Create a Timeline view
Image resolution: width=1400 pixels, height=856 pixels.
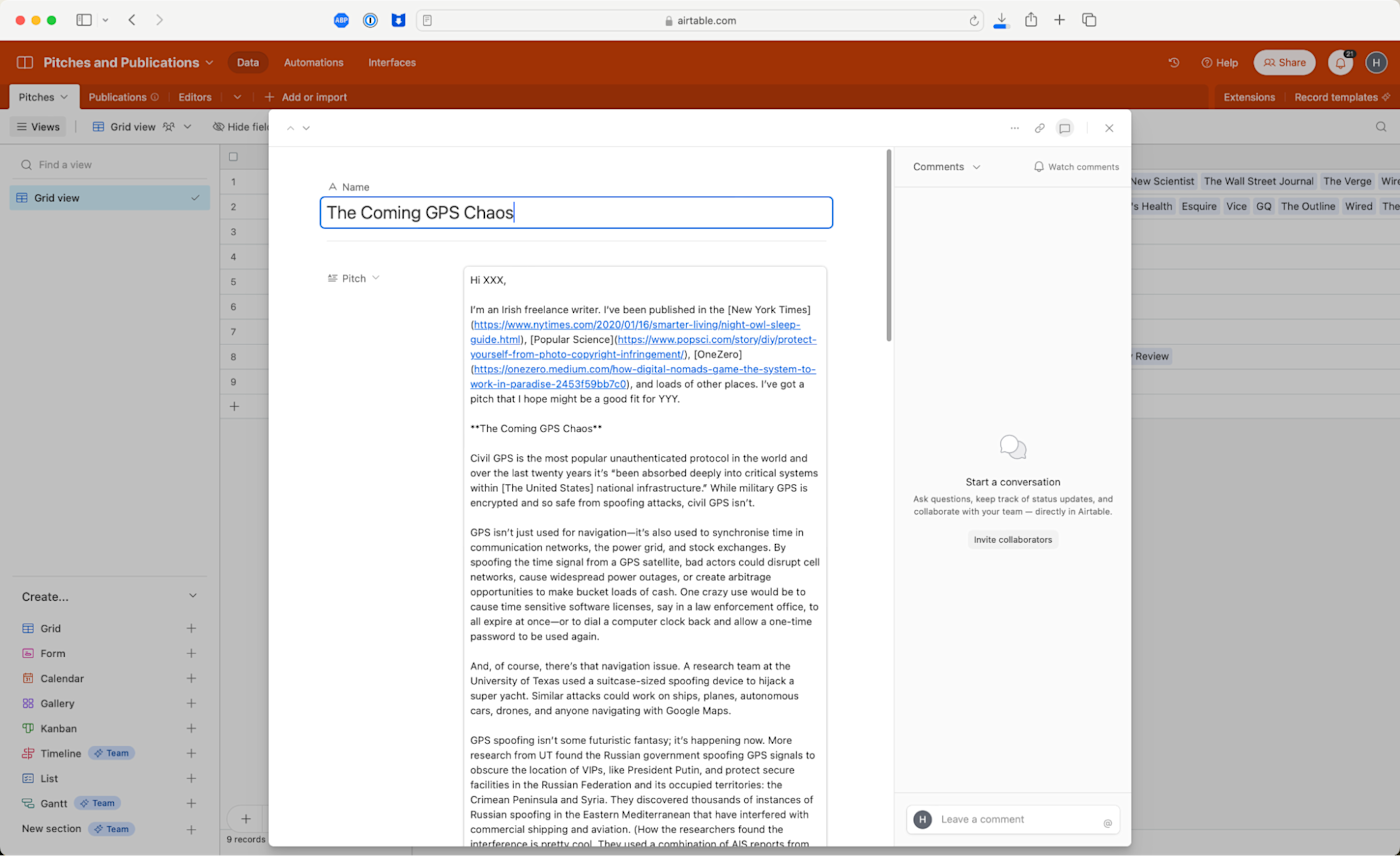point(110,753)
